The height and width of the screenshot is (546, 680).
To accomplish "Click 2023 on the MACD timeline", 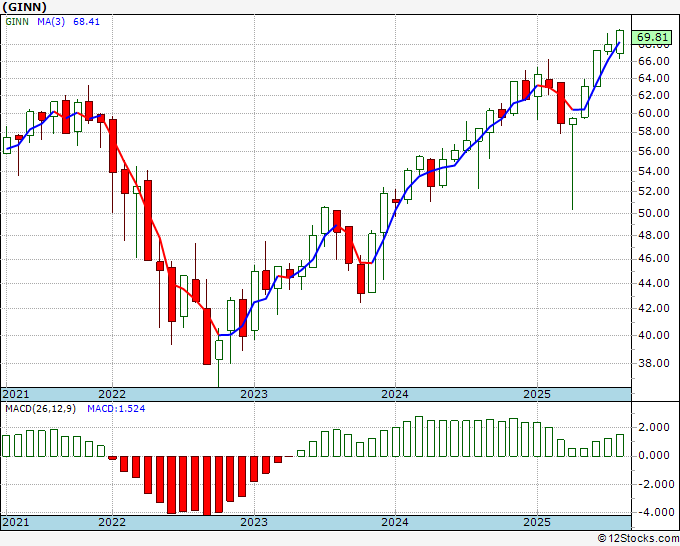I will click(254, 522).
